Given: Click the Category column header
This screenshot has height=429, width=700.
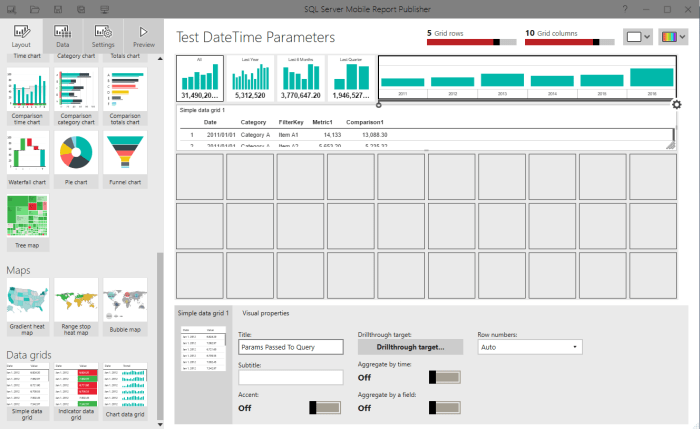Looking at the screenshot, I should [253, 122].
